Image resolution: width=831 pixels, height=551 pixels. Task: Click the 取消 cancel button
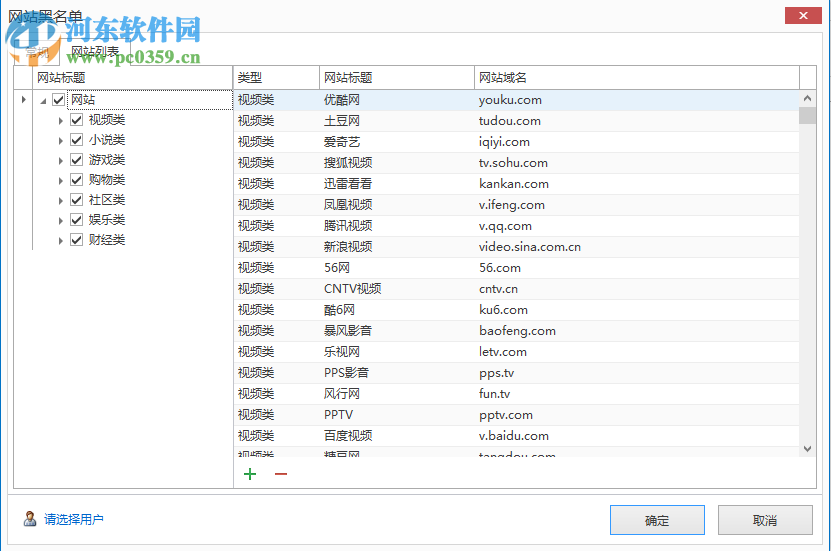click(765, 520)
